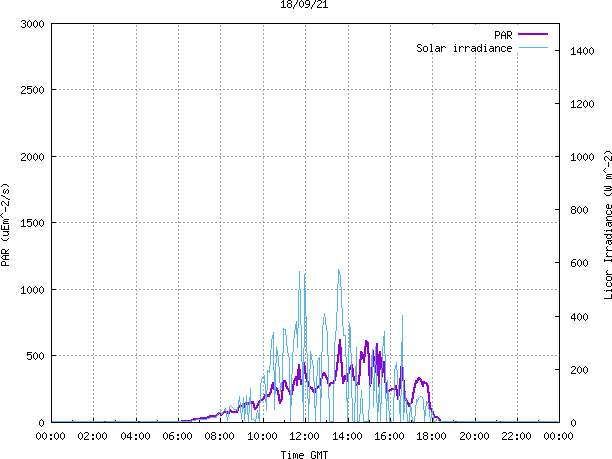Click the 06:00 time axis label
The image size is (612, 459).
coord(177,436)
